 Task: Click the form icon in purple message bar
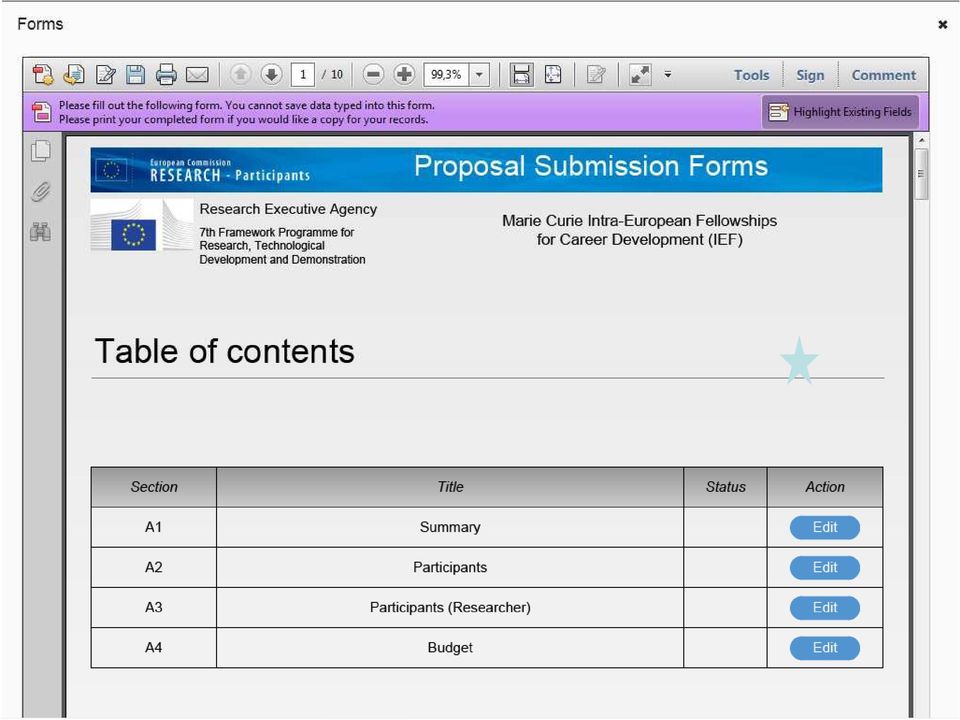(42, 111)
